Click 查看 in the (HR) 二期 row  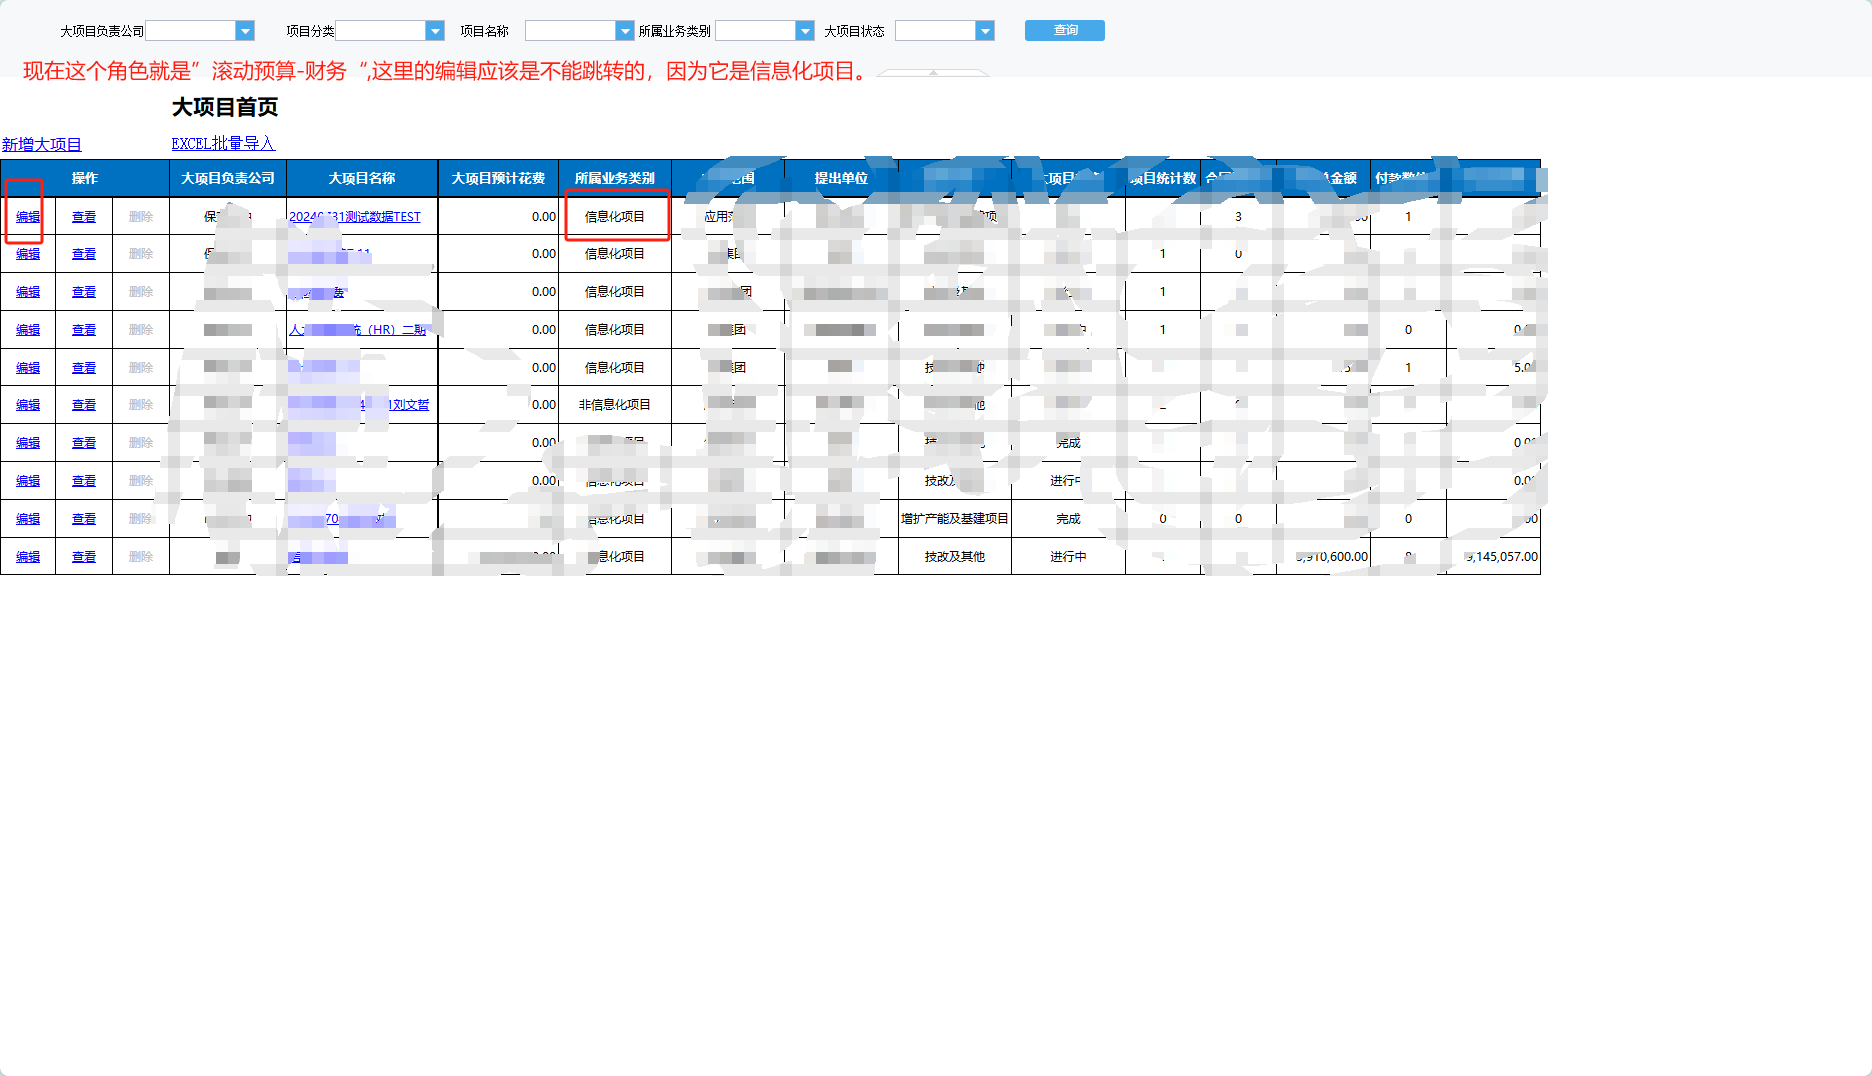pyautogui.click(x=84, y=330)
